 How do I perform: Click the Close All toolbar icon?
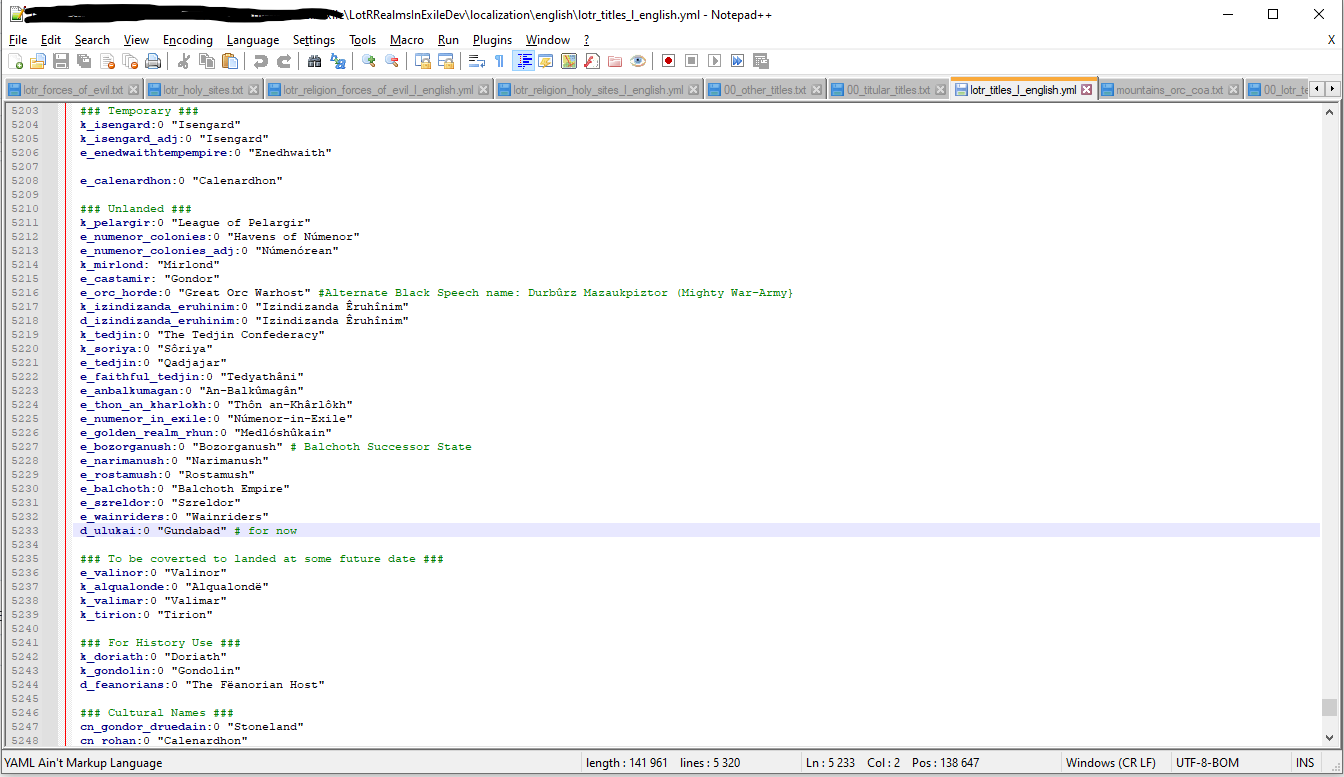click(x=130, y=61)
